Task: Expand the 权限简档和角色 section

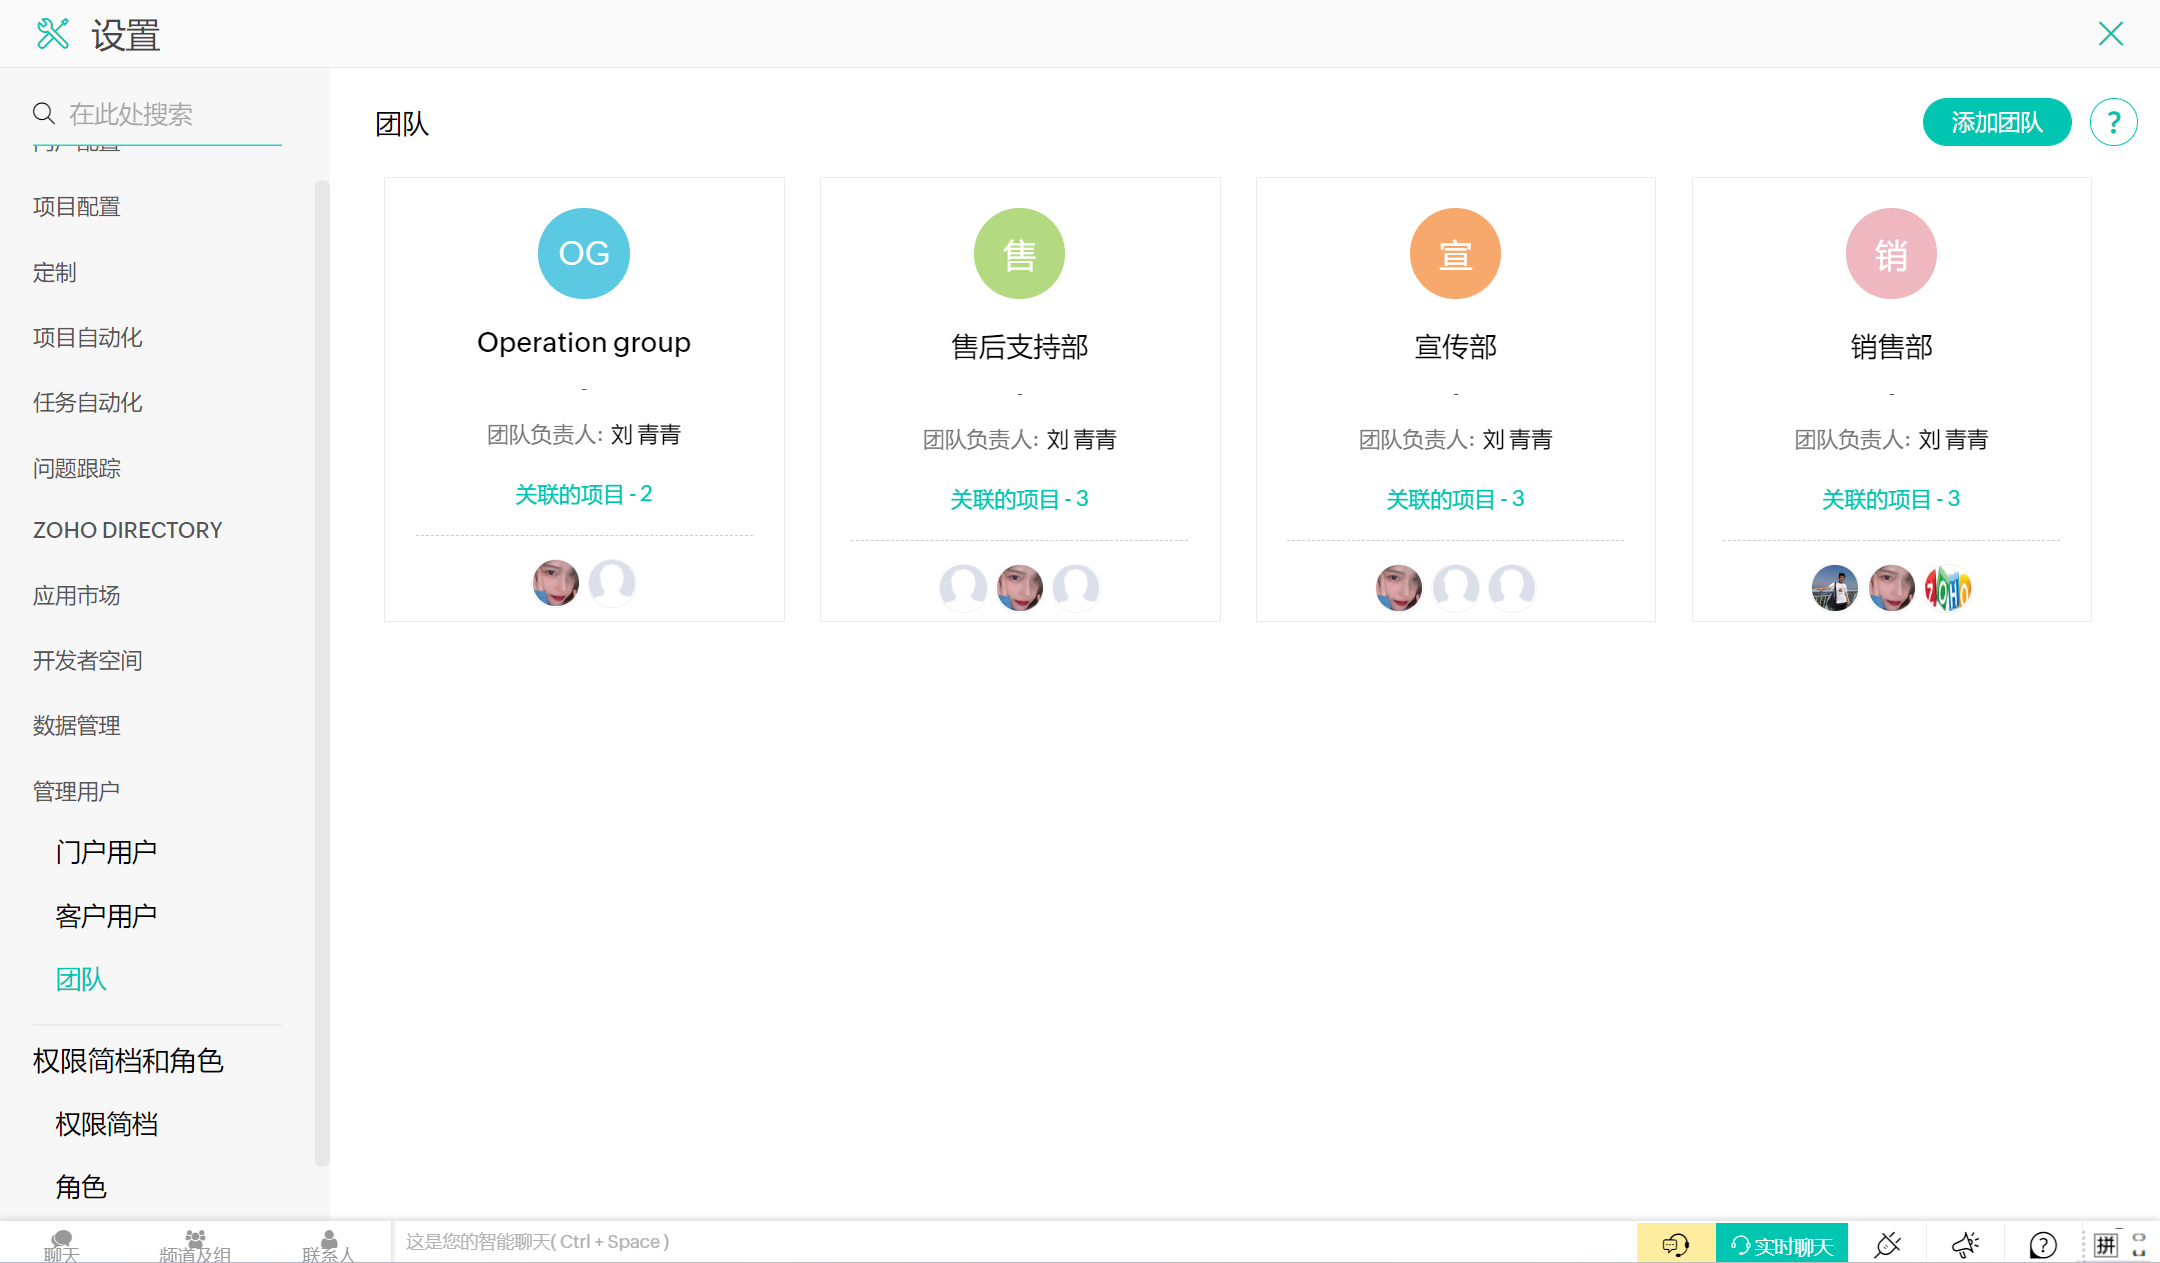Action: click(x=128, y=1061)
